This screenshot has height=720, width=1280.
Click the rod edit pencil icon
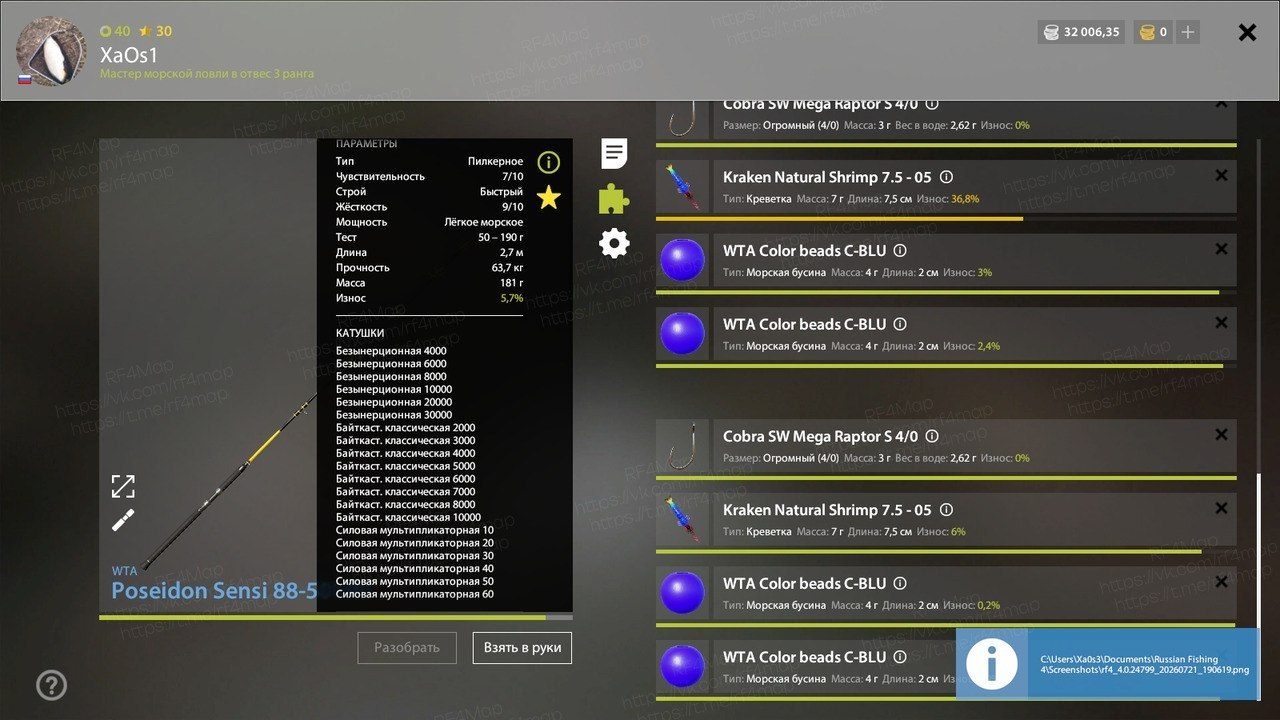(123, 520)
